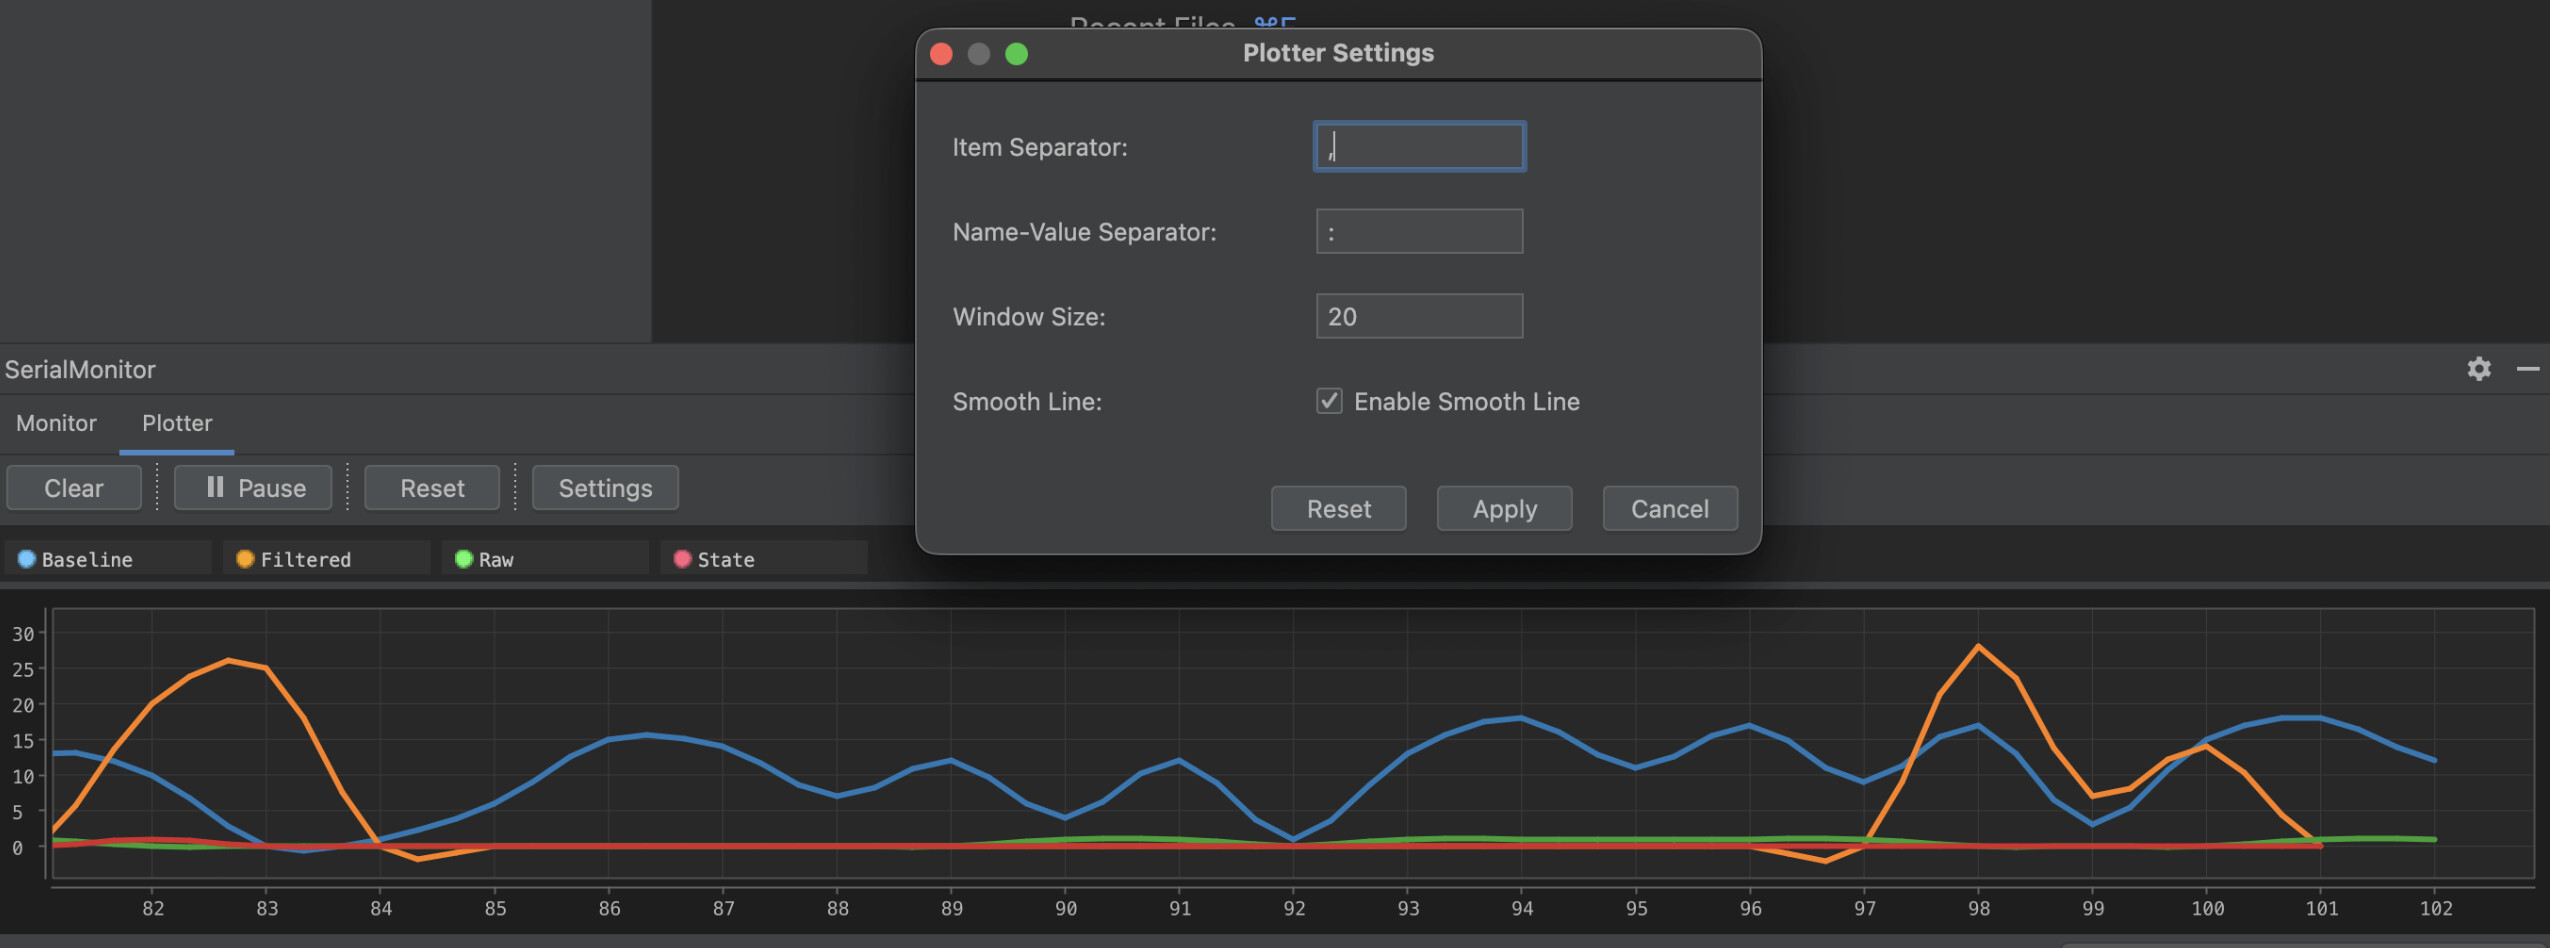Click the green zoom button of dialog
Viewport: 2550px width, 948px height.
[x=1016, y=54]
